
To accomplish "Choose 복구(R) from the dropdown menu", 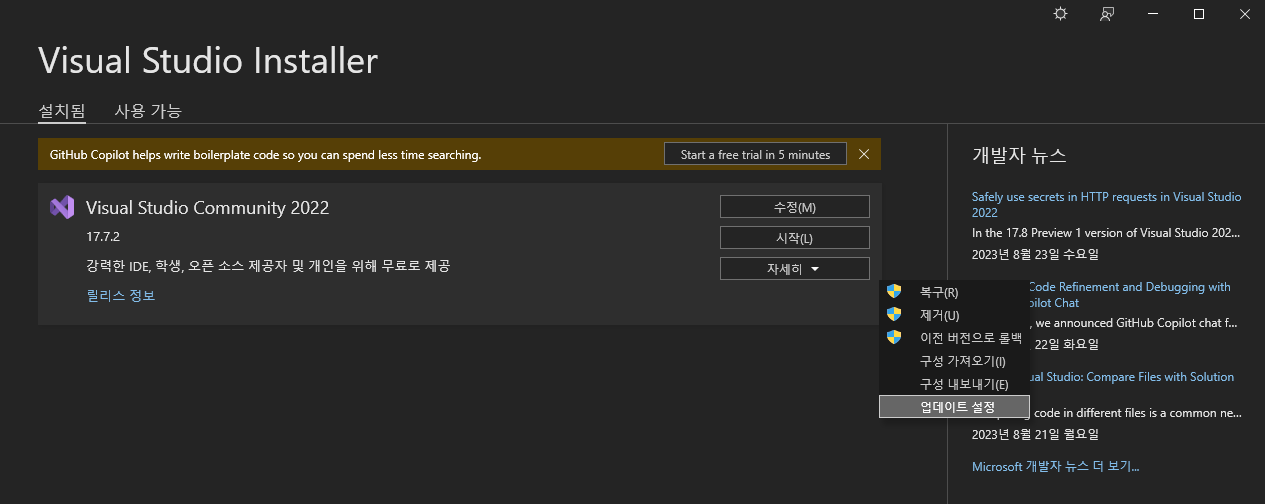I will tap(954, 292).
